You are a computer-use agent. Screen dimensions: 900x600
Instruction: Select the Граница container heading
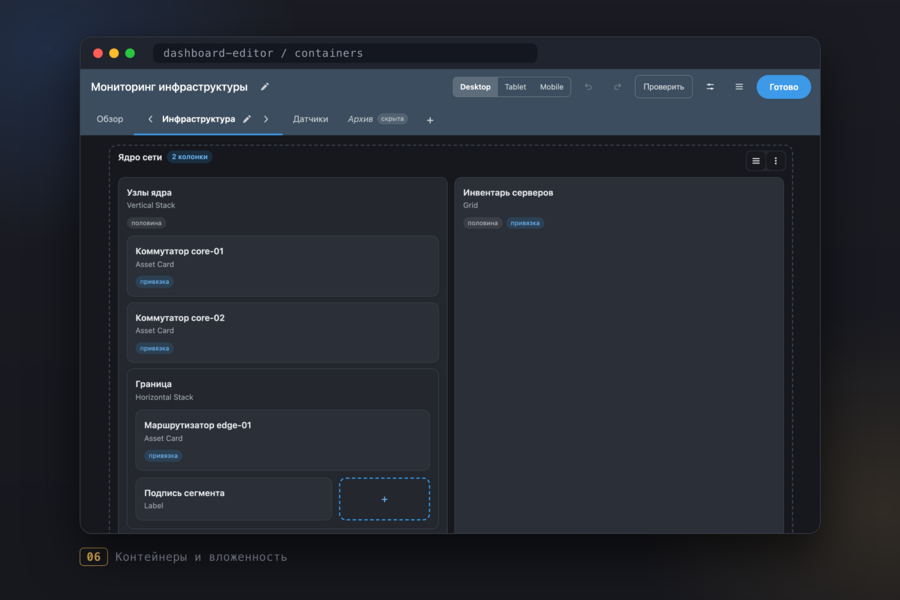coord(153,384)
